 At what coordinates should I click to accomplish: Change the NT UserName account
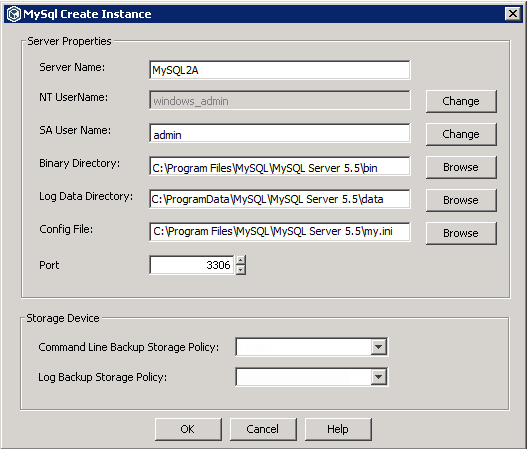461,101
